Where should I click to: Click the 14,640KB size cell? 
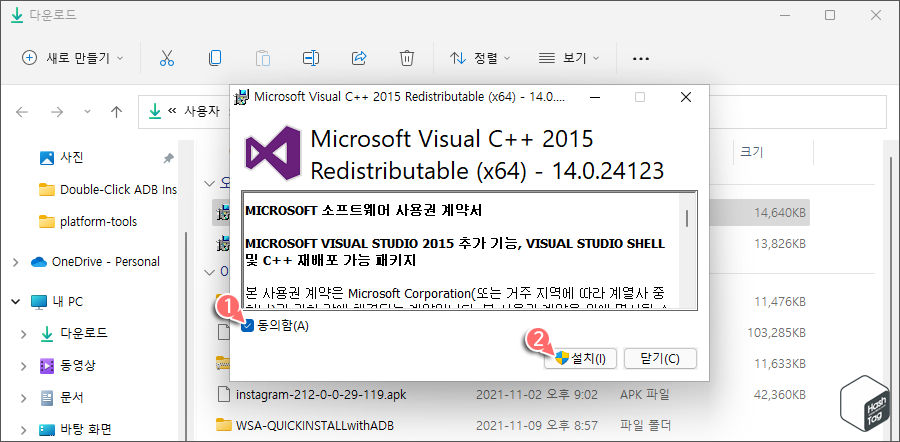pos(780,213)
